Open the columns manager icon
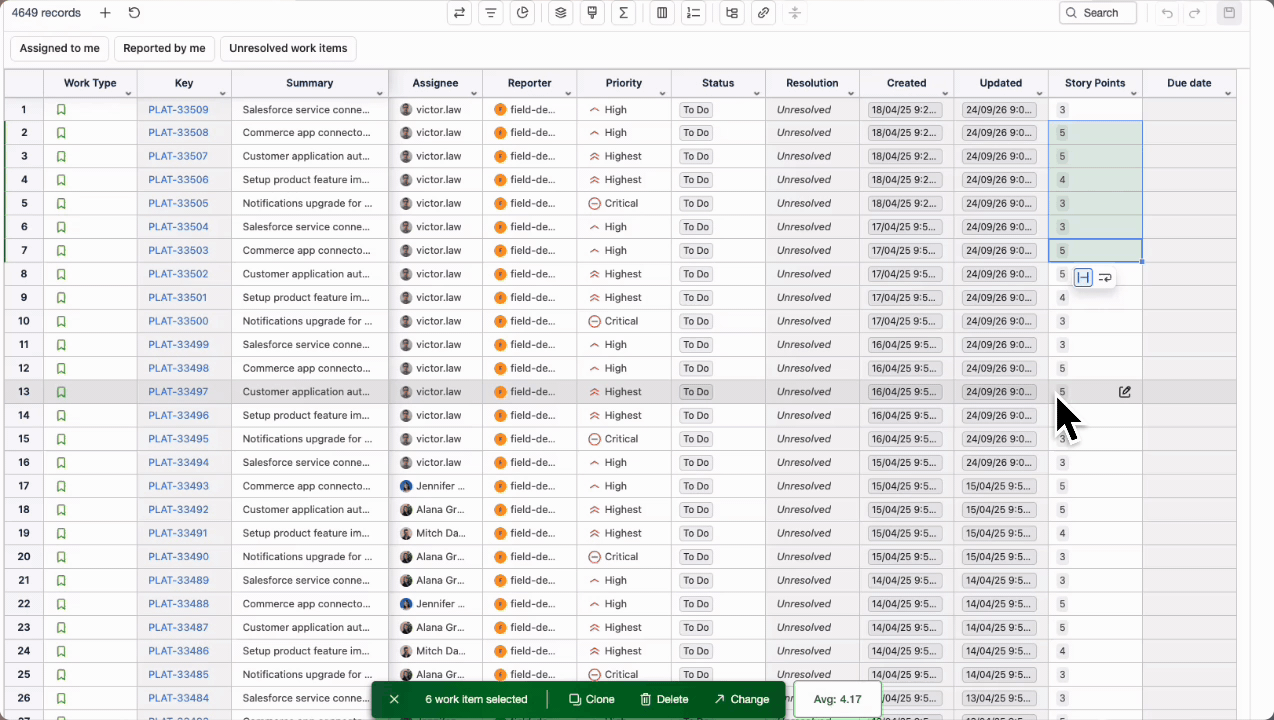Screen dimensions: 1274x720 pos(662,13)
